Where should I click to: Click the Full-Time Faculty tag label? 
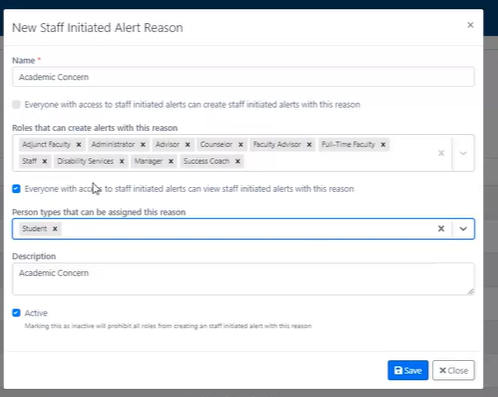pos(348,145)
